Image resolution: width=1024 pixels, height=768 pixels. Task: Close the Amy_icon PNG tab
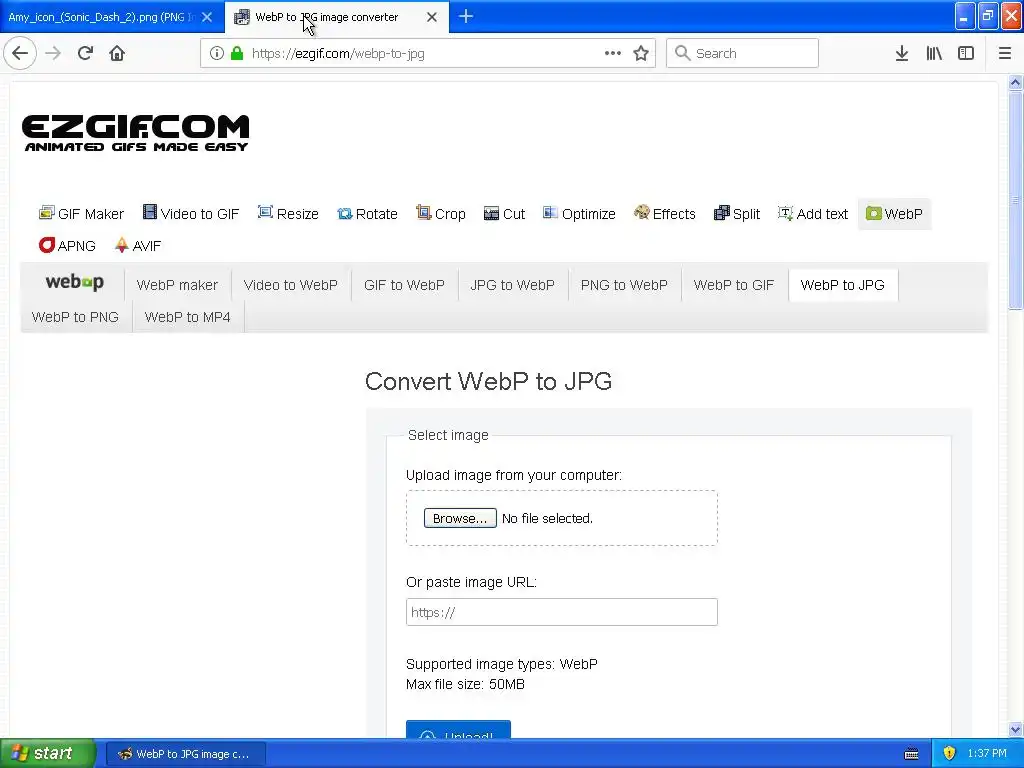click(x=207, y=17)
